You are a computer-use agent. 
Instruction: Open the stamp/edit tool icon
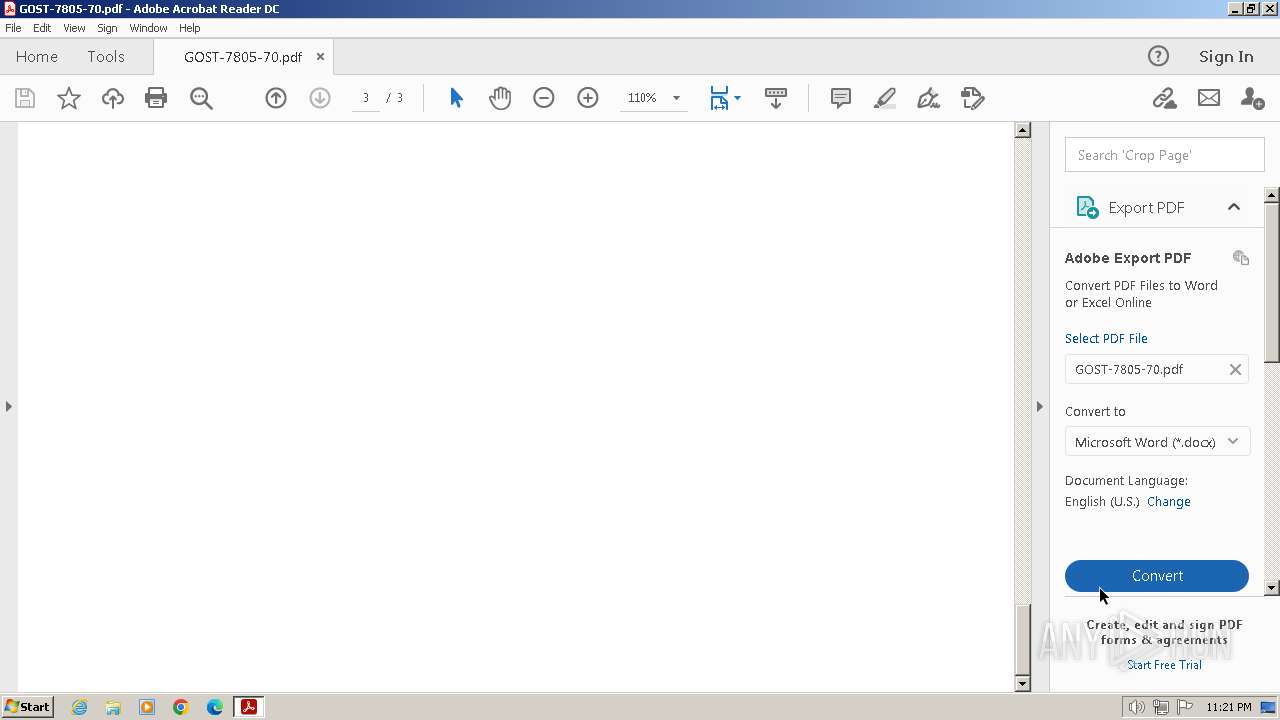(x=973, y=98)
